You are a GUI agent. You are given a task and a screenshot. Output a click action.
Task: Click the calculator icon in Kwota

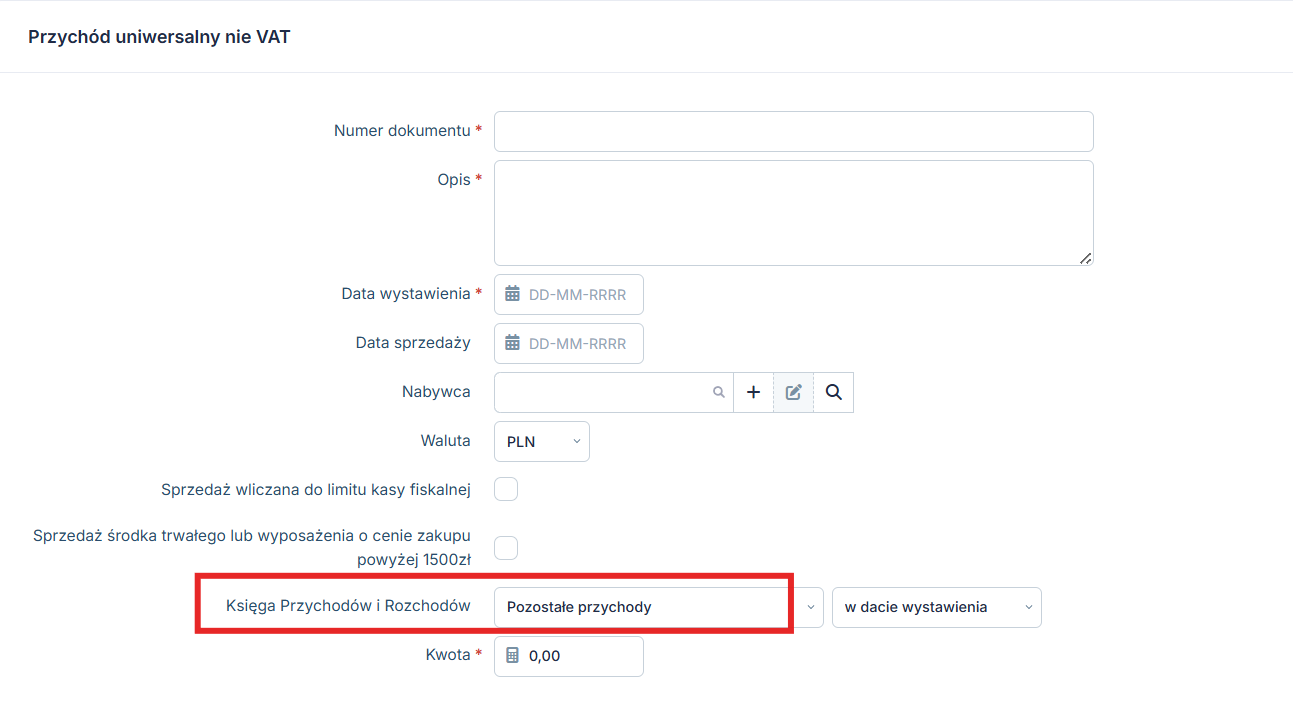[x=512, y=656]
